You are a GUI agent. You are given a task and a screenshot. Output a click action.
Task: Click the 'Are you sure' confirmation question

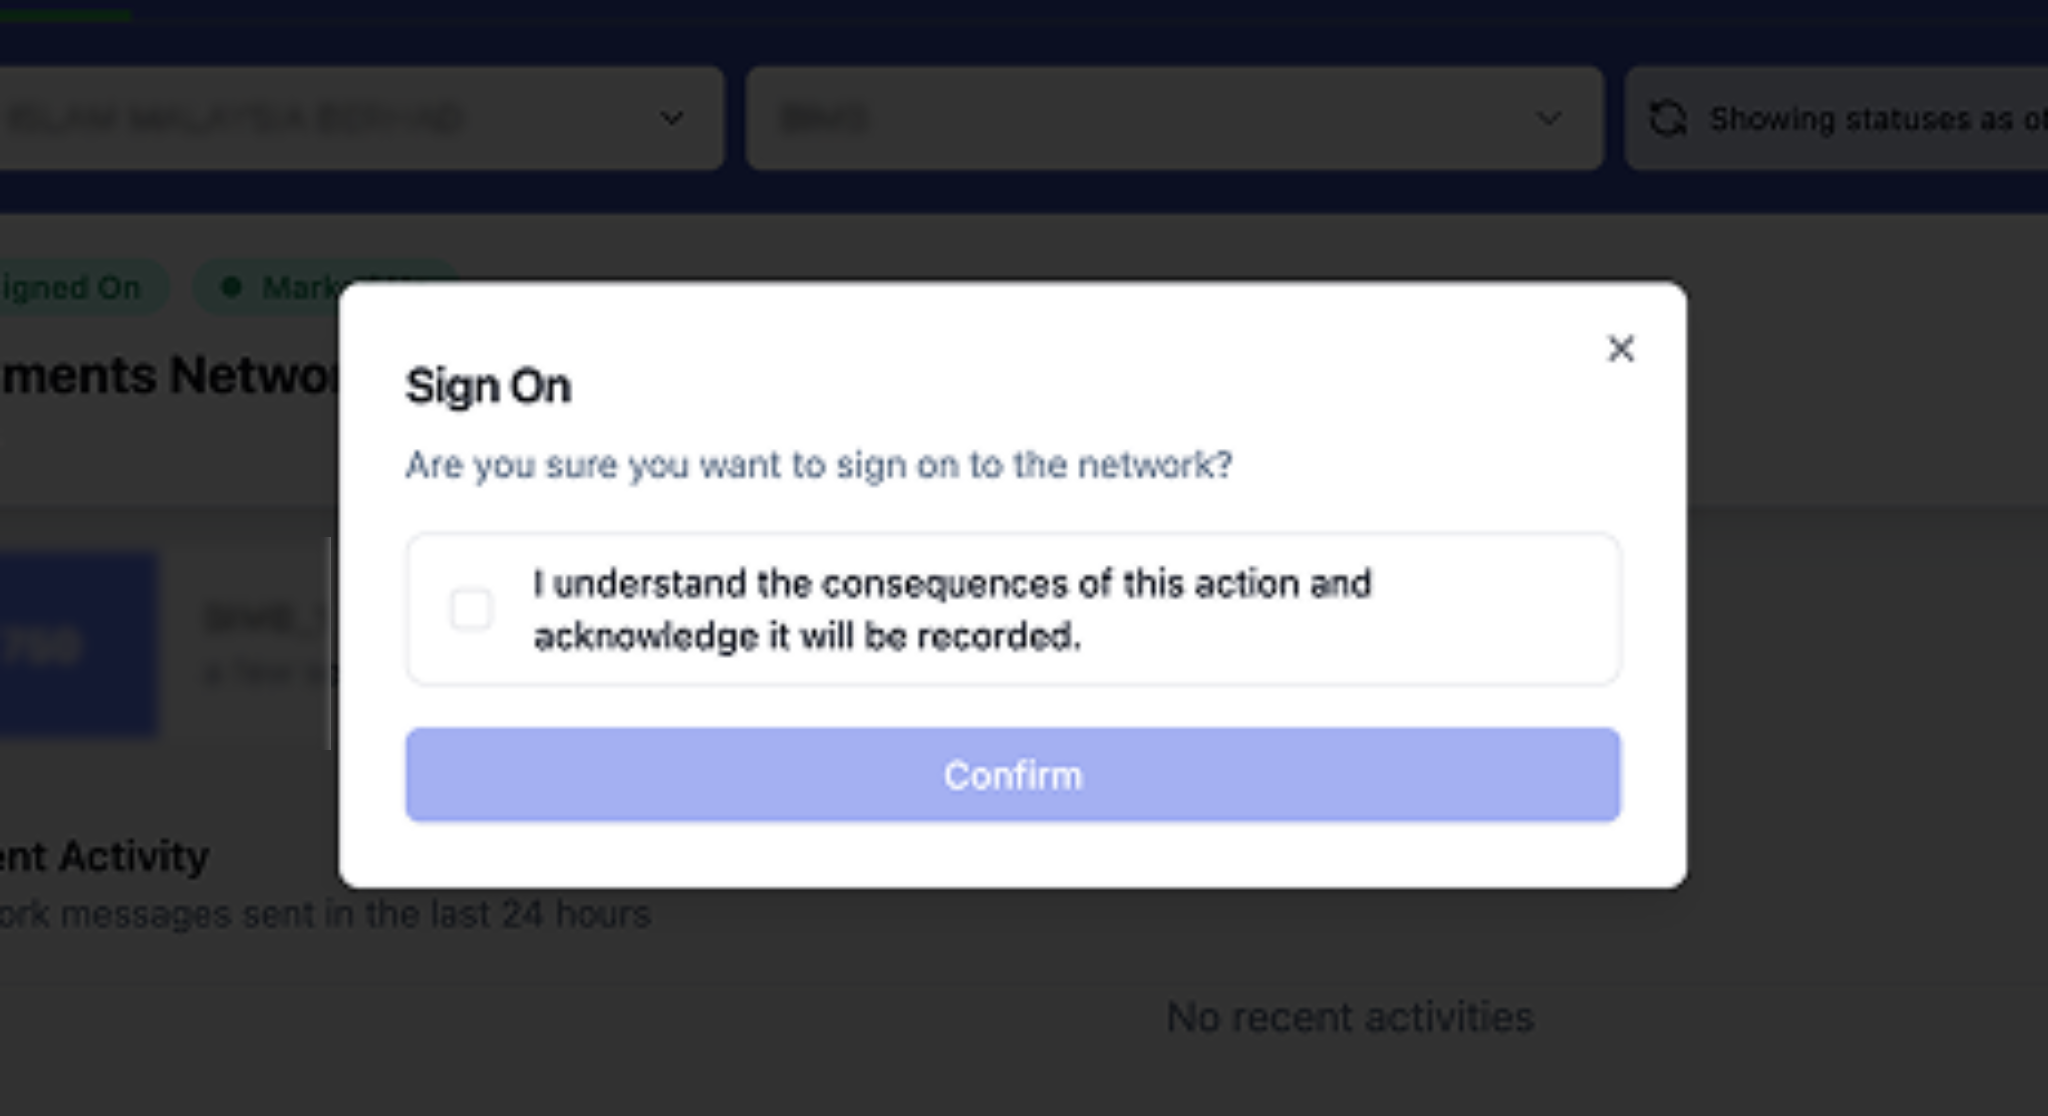tap(818, 465)
